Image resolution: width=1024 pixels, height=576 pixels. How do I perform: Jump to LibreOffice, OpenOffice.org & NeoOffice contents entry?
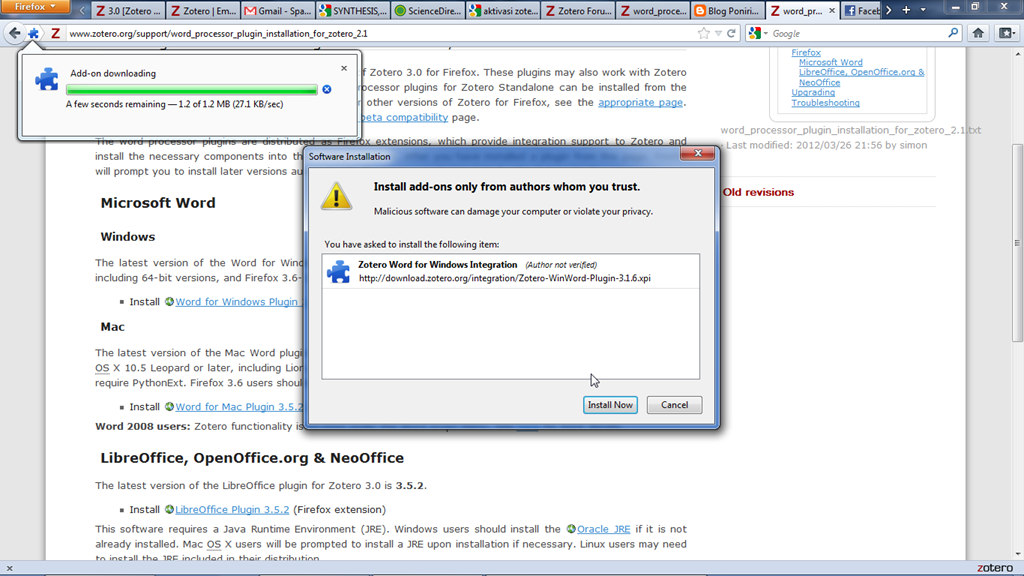click(861, 77)
